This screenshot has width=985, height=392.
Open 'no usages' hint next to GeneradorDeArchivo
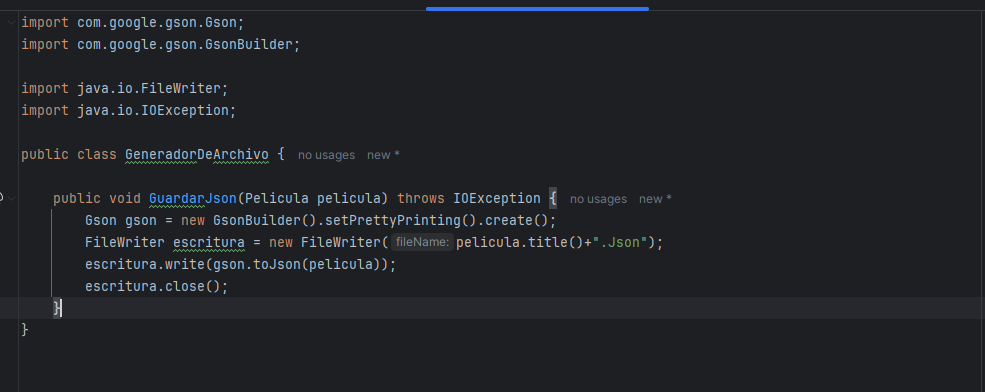(x=326, y=155)
